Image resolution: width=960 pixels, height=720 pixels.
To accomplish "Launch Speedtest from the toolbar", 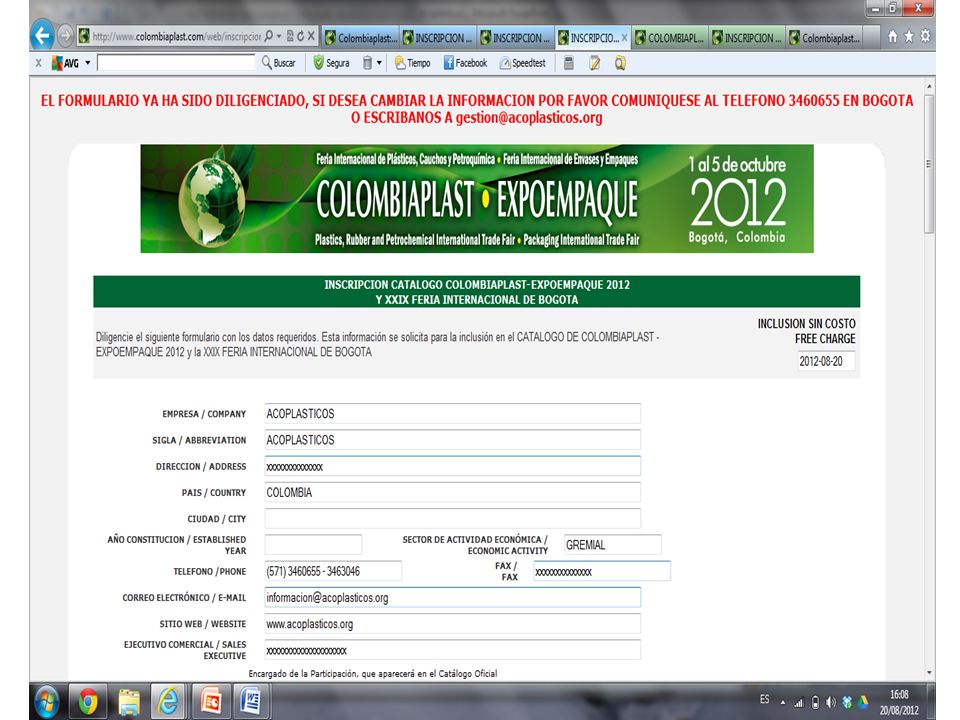I will [x=522, y=62].
